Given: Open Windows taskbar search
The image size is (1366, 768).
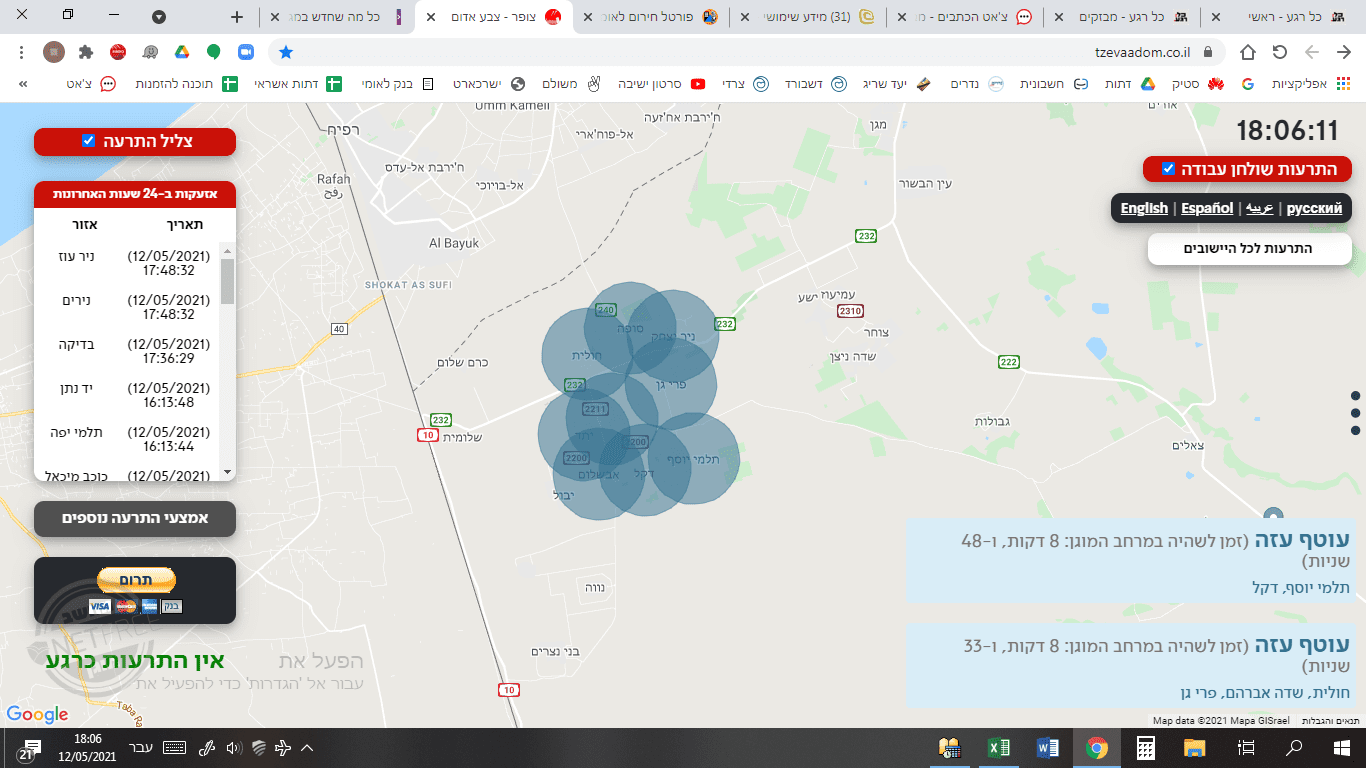Looking at the screenshot, I should [x=1294, y=748].
